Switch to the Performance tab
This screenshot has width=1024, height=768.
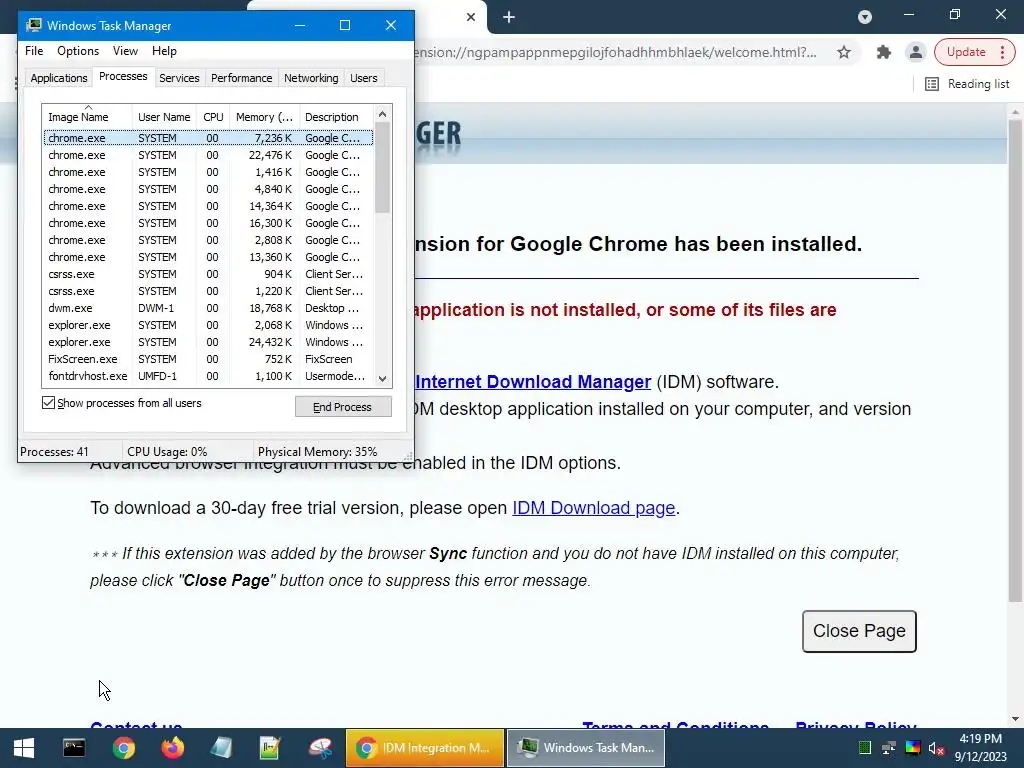tap(241, 78)
